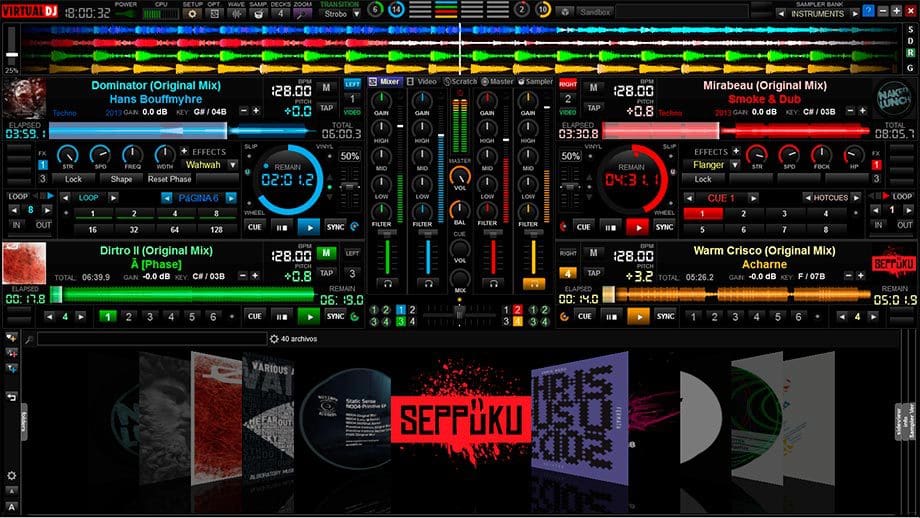Click the green circle counter showing 6

[x=376, y=9]
